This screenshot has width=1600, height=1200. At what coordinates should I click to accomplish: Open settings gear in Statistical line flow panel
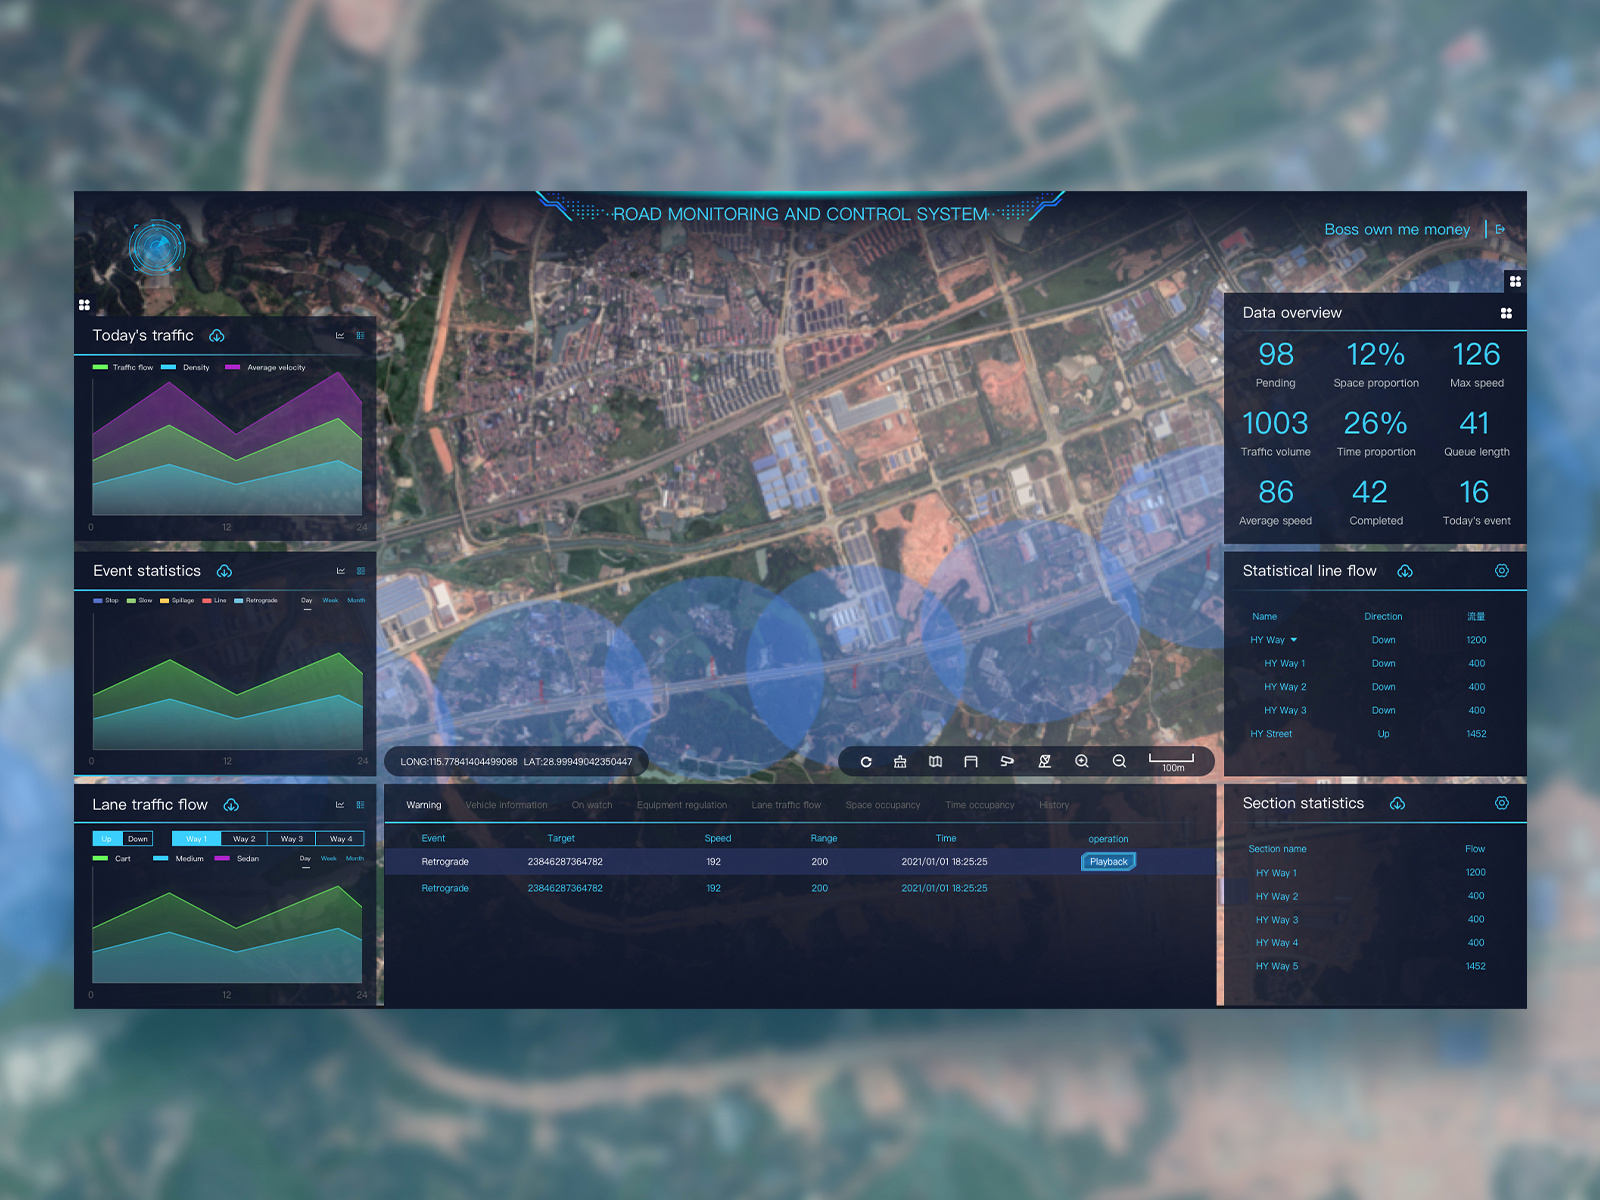click(1502, 571)
